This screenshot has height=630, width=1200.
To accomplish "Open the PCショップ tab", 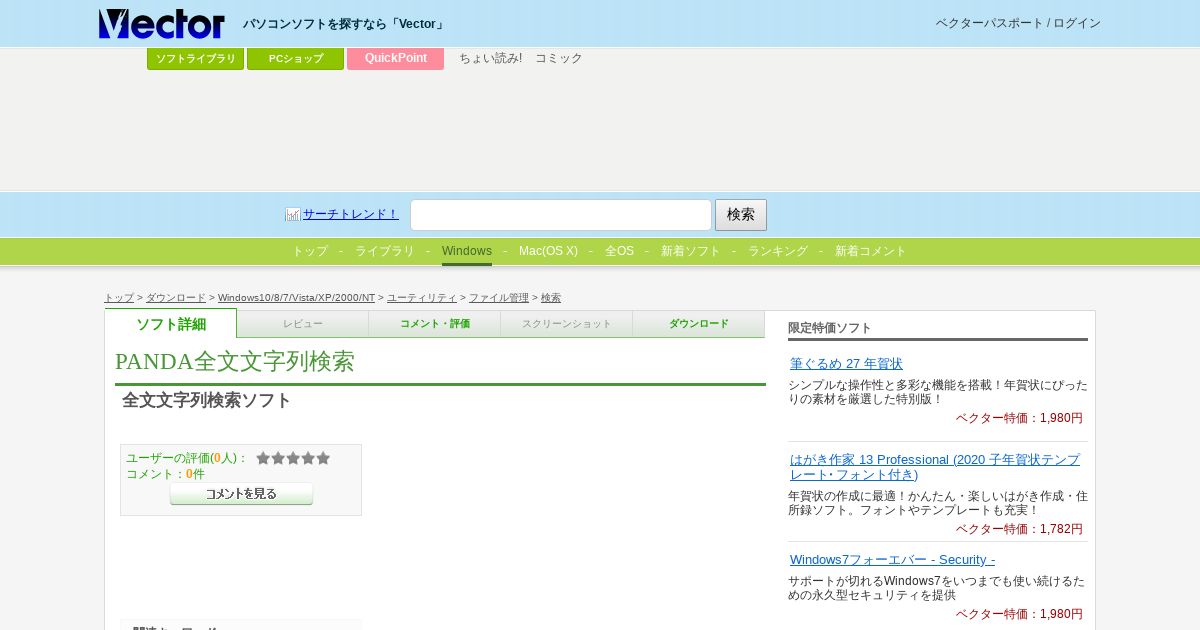I will coord(296,59).
